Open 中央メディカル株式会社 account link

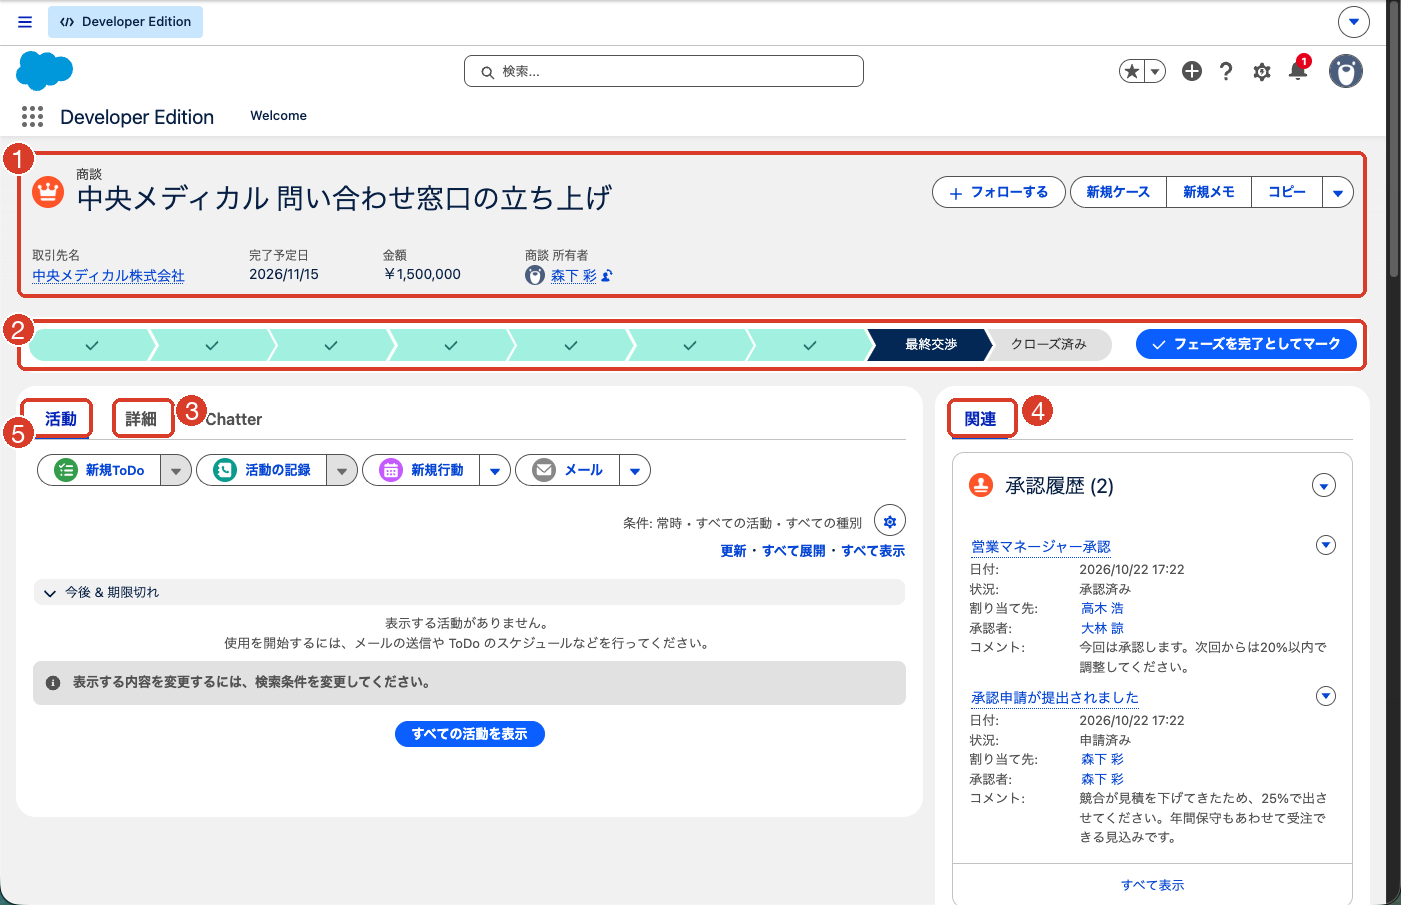tap(108, 276)
